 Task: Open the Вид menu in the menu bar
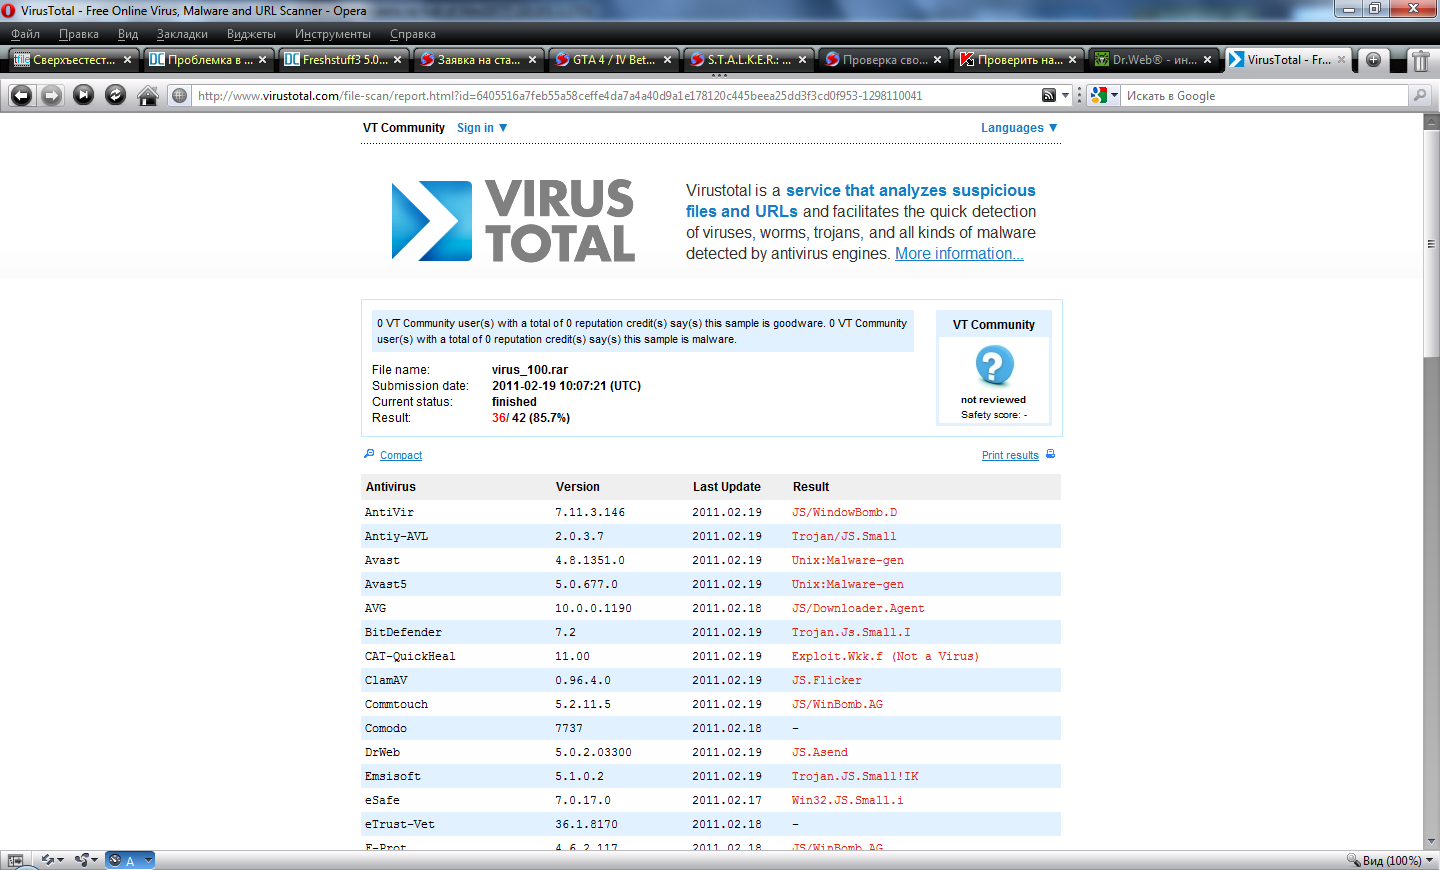coord(127,34)
